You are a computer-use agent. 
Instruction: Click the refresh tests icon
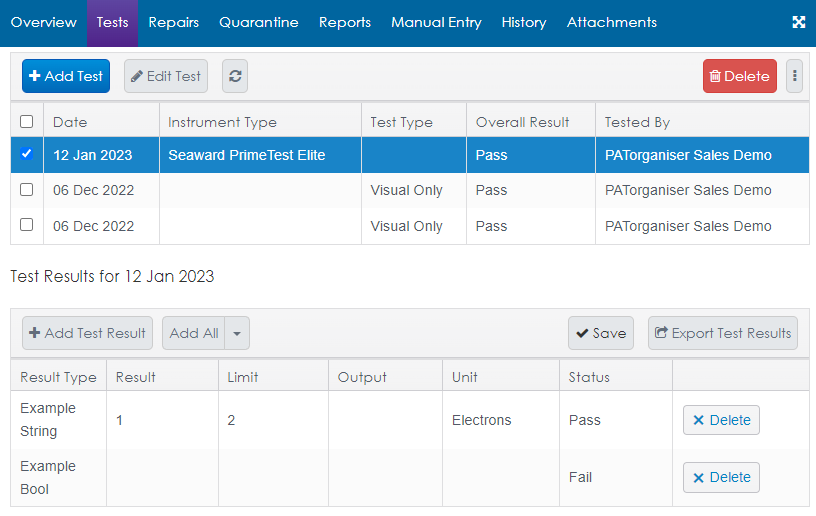[x=235, y=76]
